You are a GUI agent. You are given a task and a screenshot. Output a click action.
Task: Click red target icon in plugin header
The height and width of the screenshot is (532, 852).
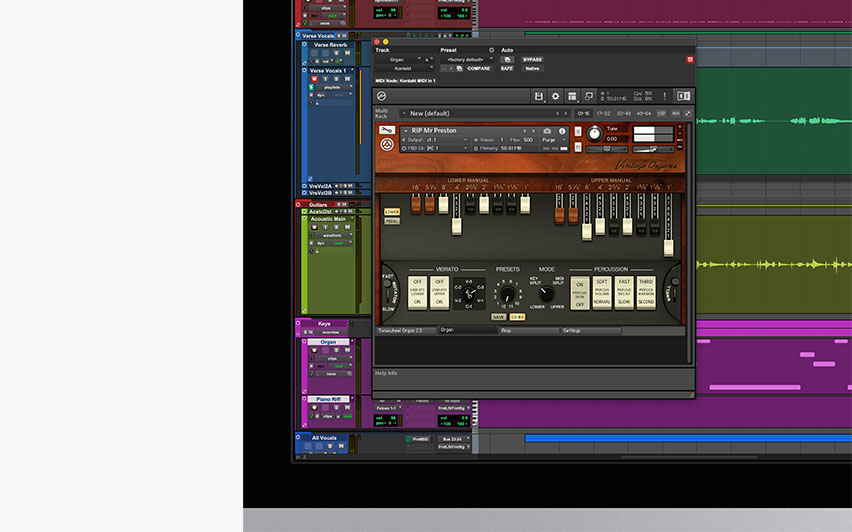[690, 59]
